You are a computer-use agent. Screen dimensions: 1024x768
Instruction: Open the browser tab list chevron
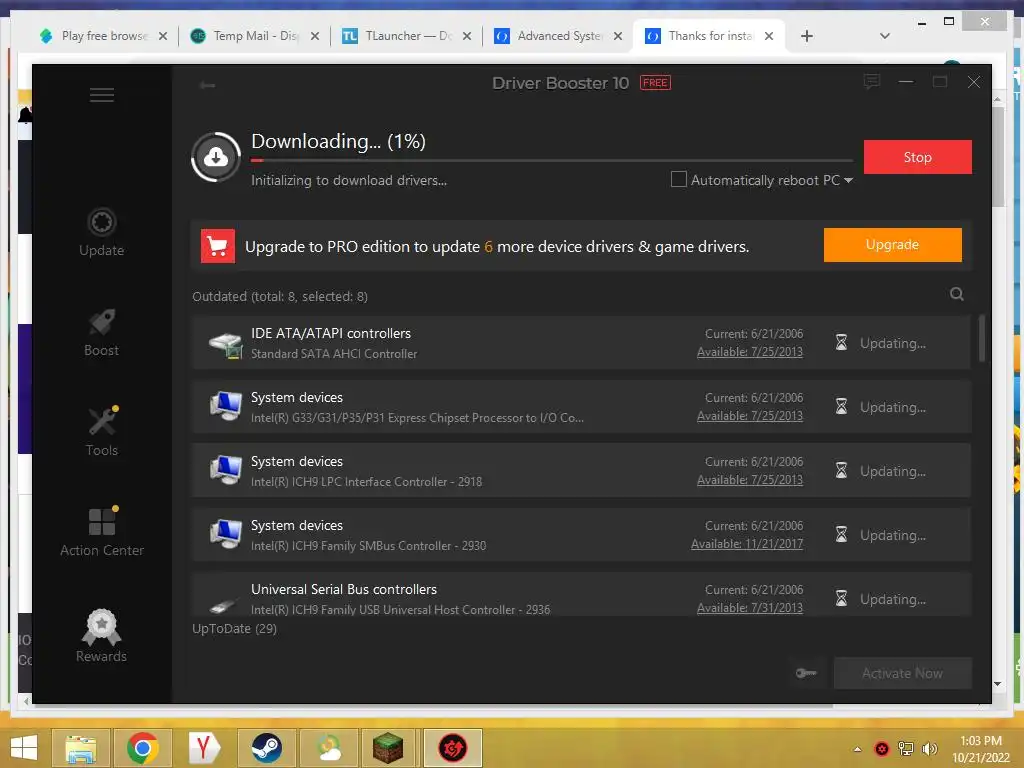pyautogui.click(x=884, y=36)
